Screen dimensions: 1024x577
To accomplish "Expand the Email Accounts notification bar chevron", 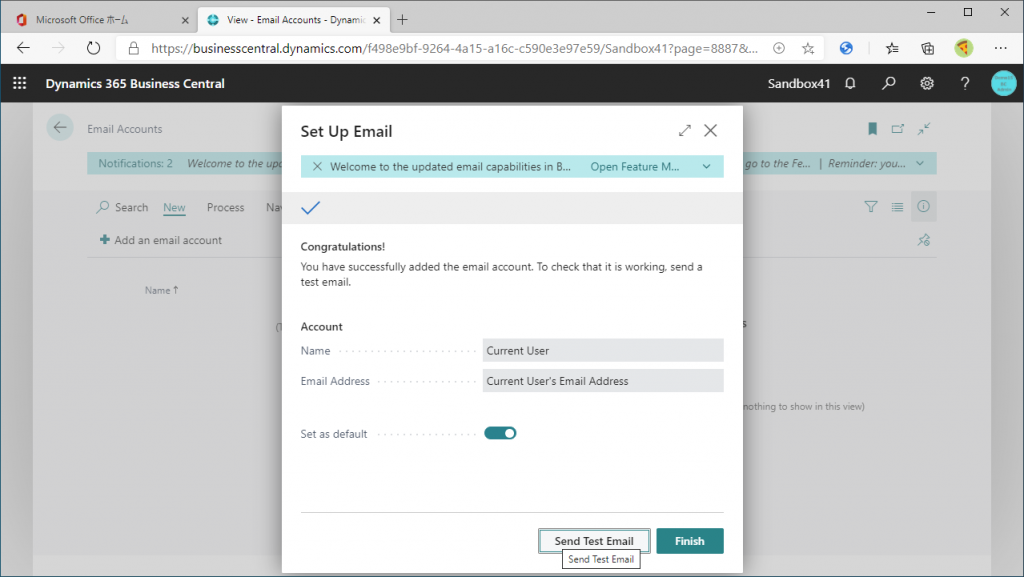I will 920,163.
